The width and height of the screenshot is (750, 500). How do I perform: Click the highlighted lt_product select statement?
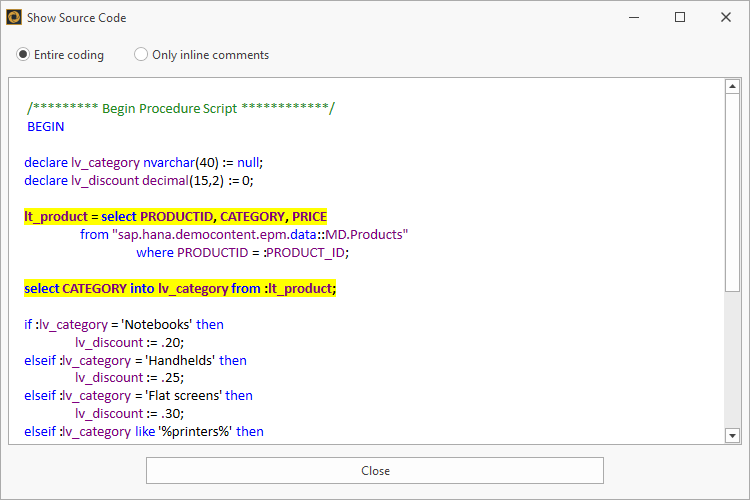click(175, 216)
